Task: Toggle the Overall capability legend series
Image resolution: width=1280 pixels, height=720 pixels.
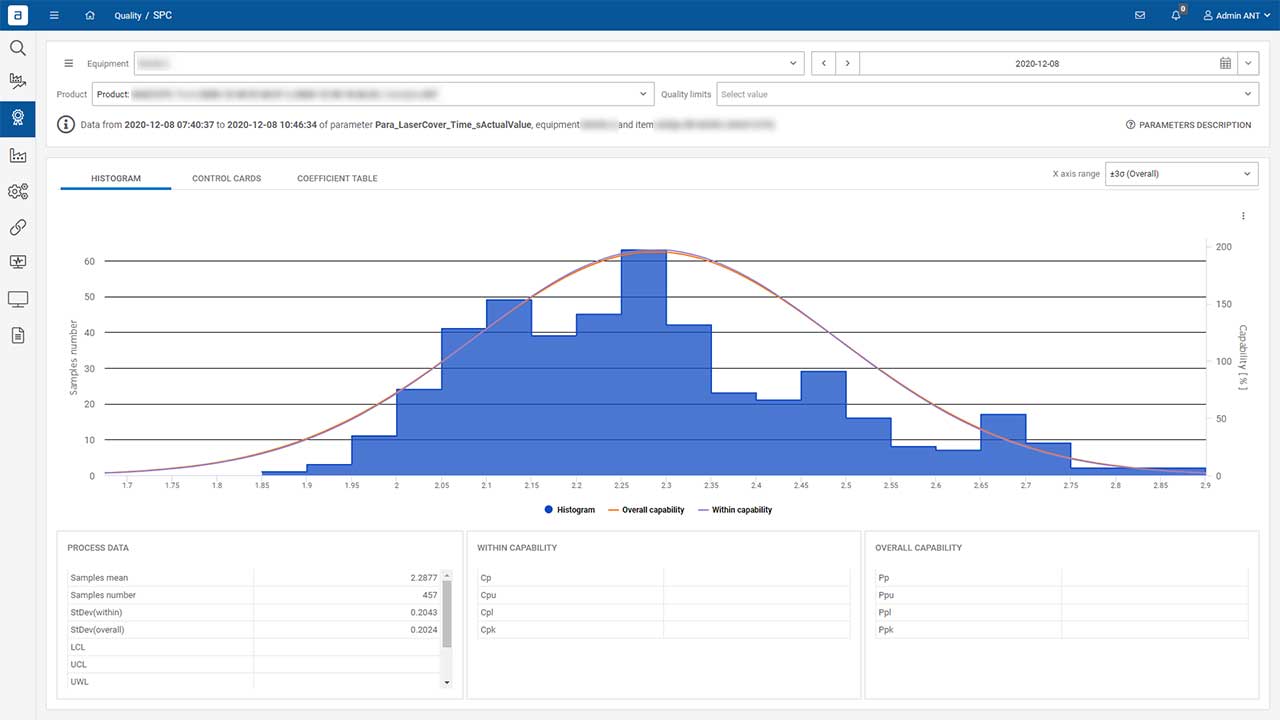Action: pos(644,510)
